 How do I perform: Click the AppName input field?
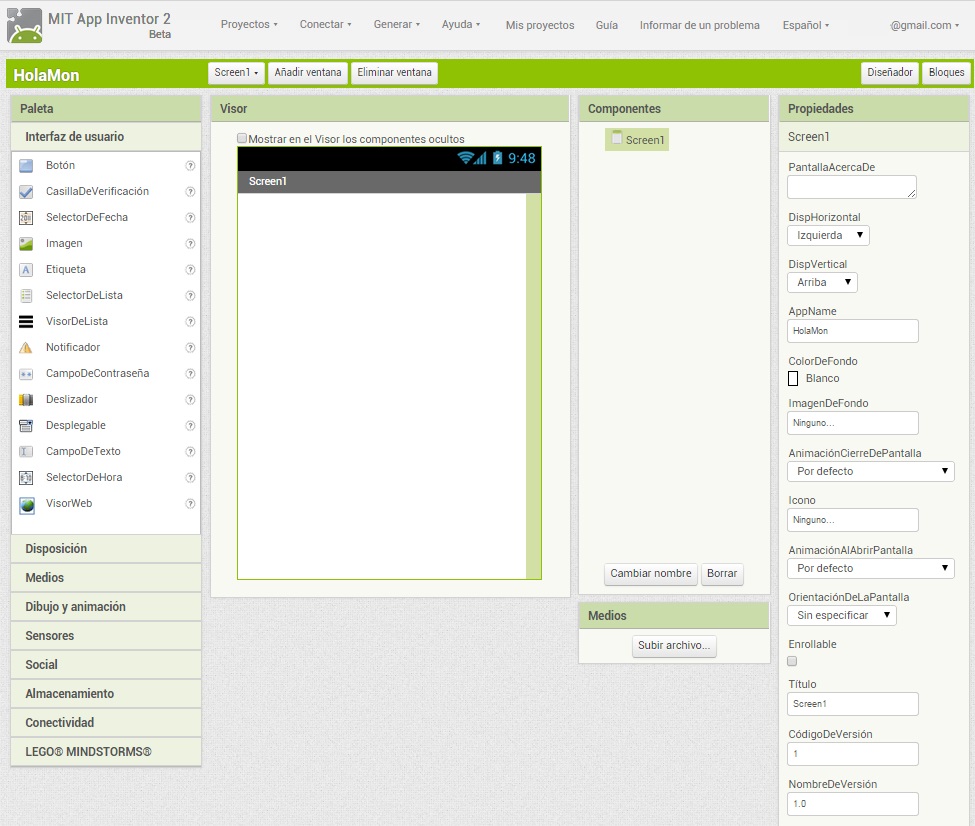(x=853, y=331)
